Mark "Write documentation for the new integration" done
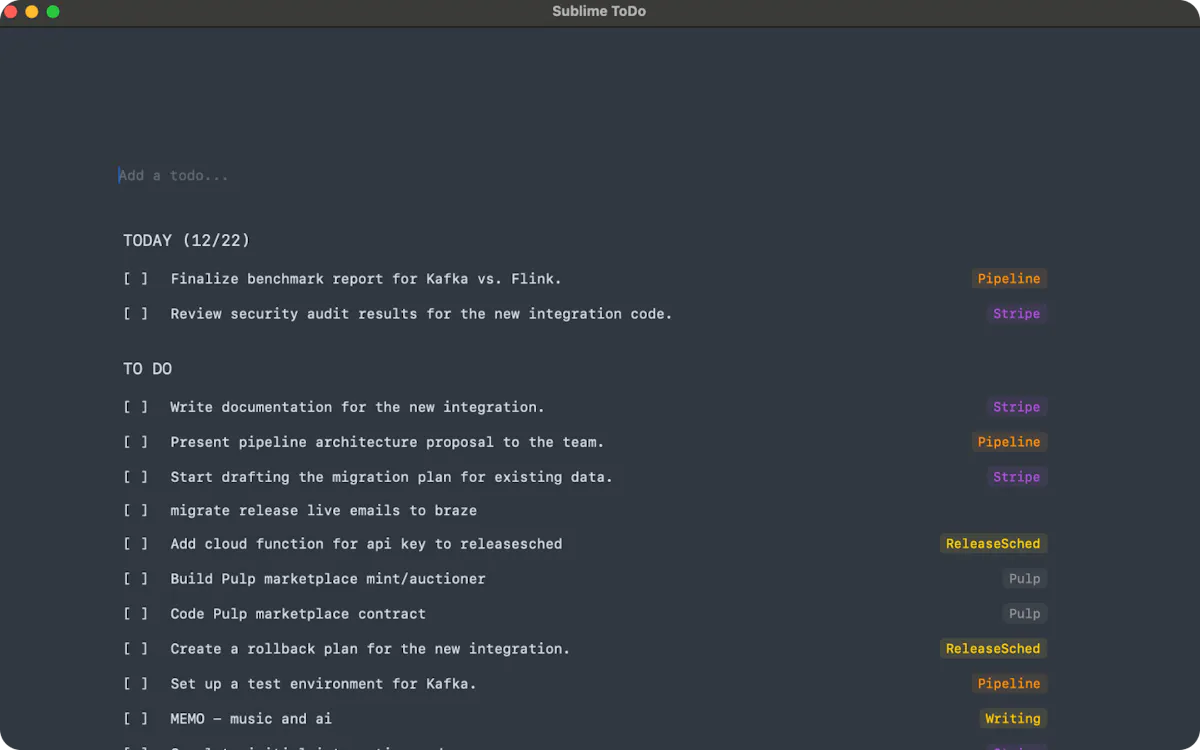1200x750 pixels. coord(136,407)
